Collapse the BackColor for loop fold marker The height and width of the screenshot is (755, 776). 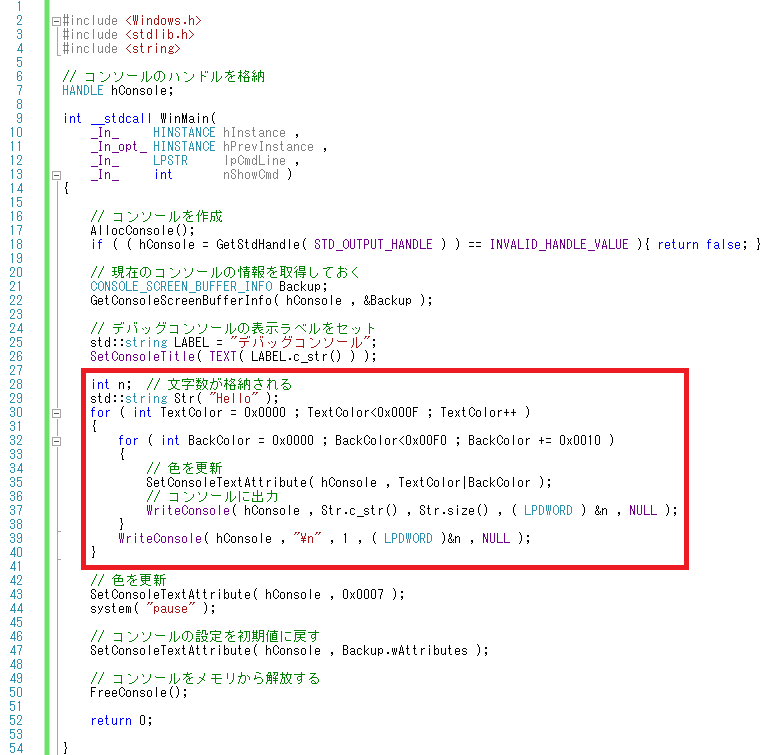point(56,441)
